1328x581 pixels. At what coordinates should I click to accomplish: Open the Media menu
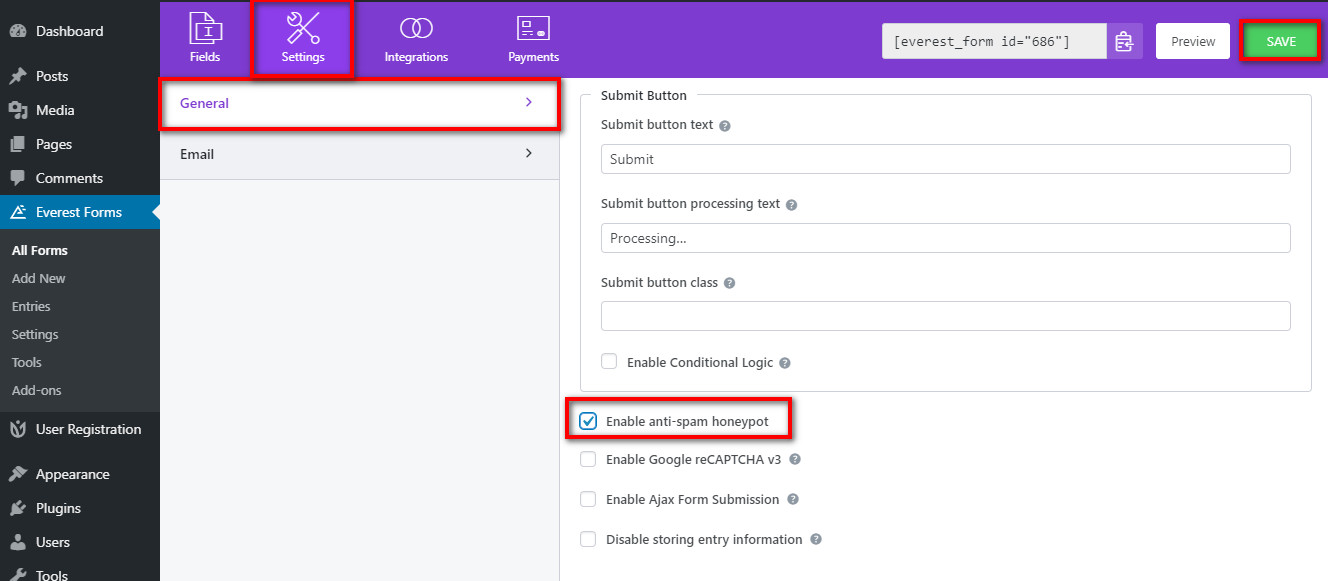point(80,110)
